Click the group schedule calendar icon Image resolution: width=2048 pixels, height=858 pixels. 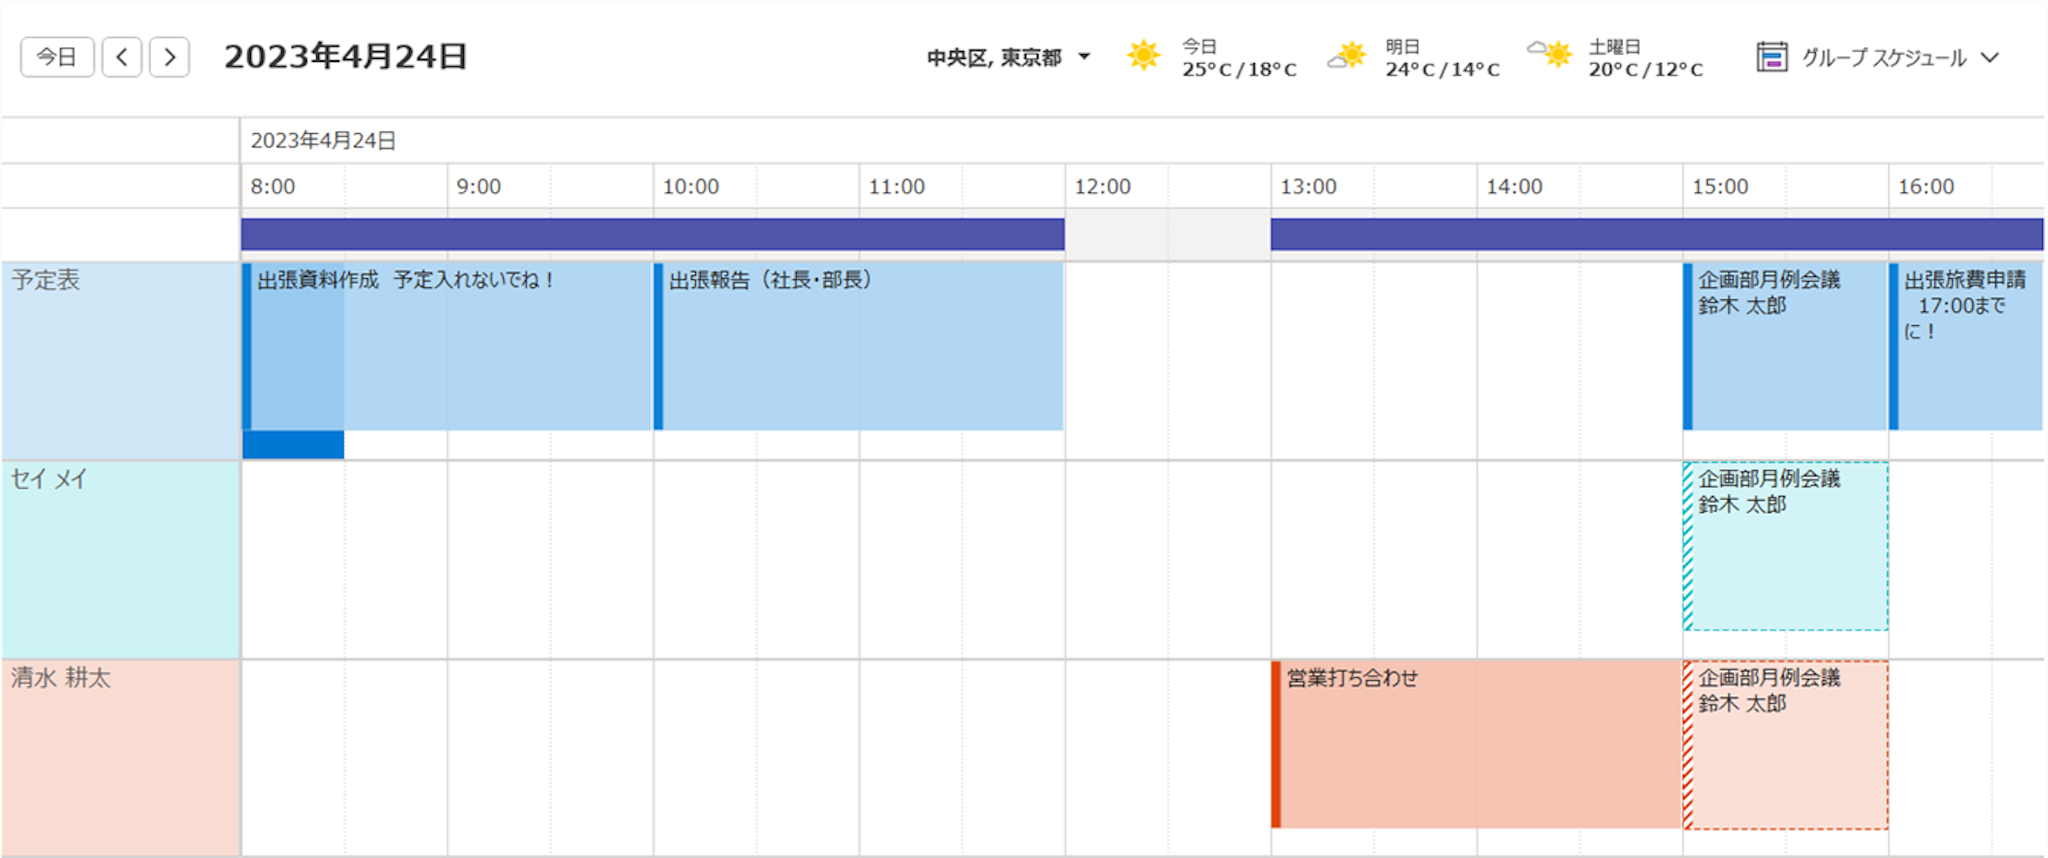pos(1771,57)
